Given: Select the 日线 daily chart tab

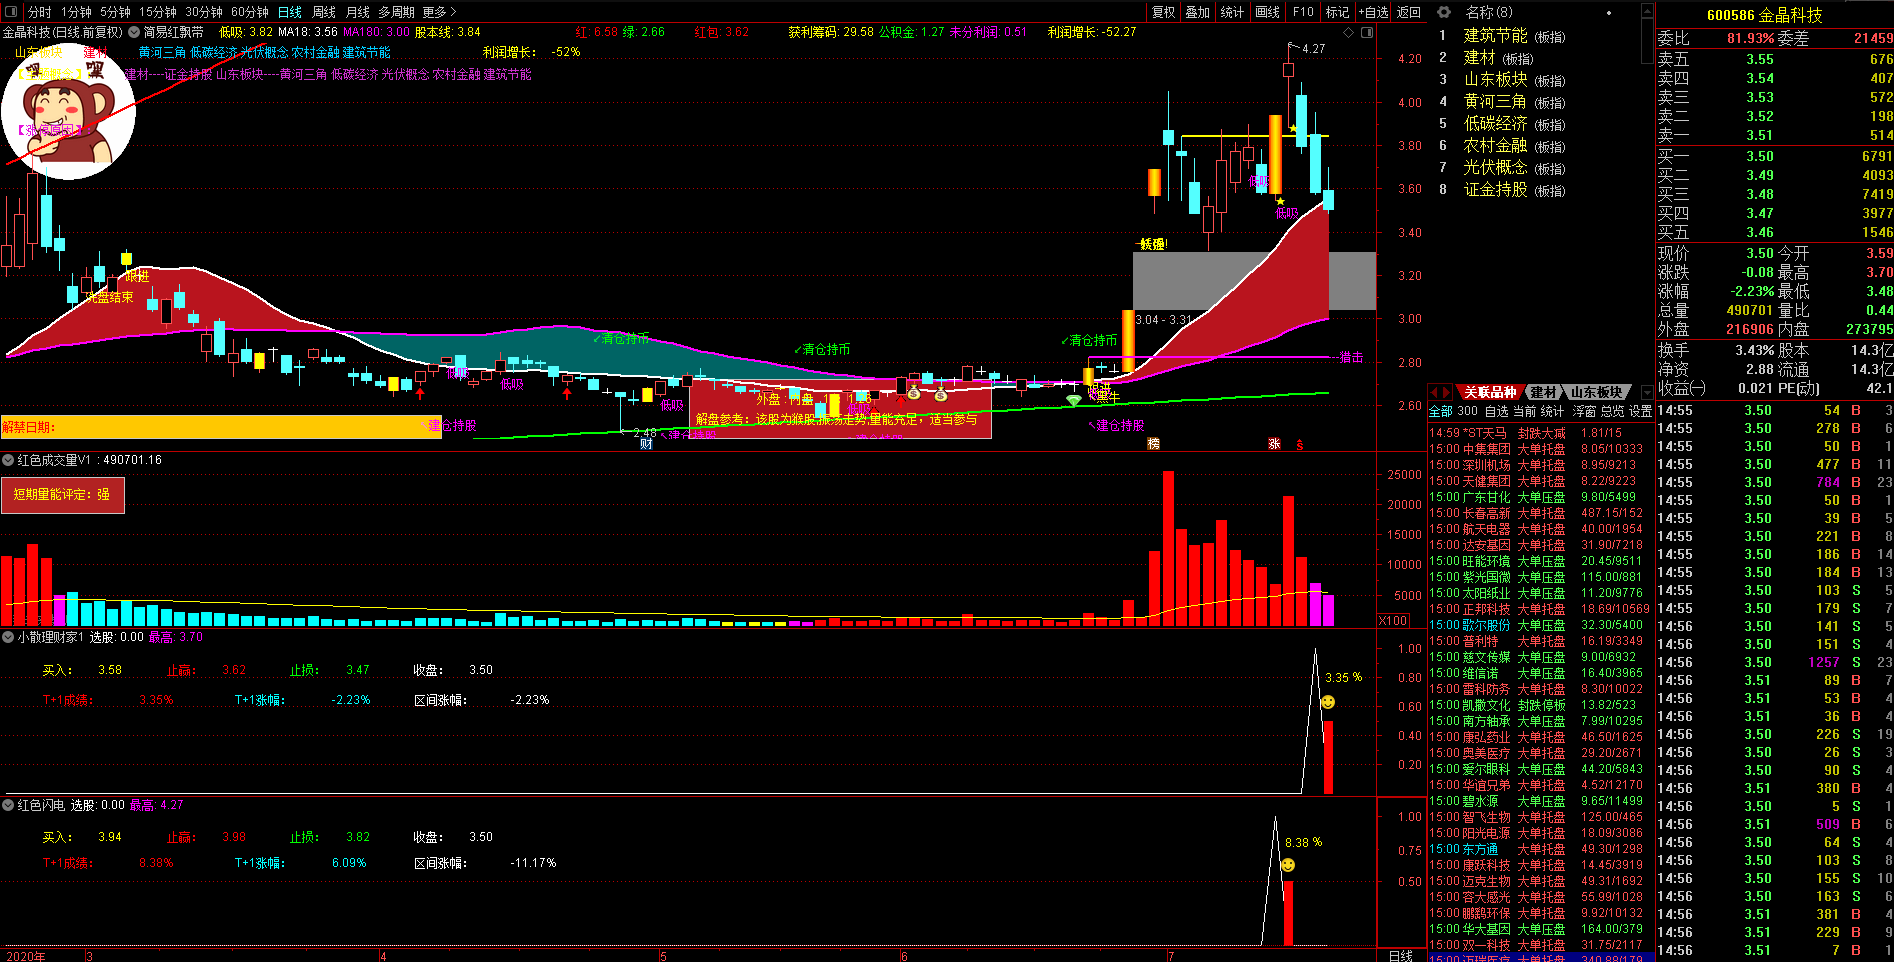Looking at the screenshot, I should 290,12.
